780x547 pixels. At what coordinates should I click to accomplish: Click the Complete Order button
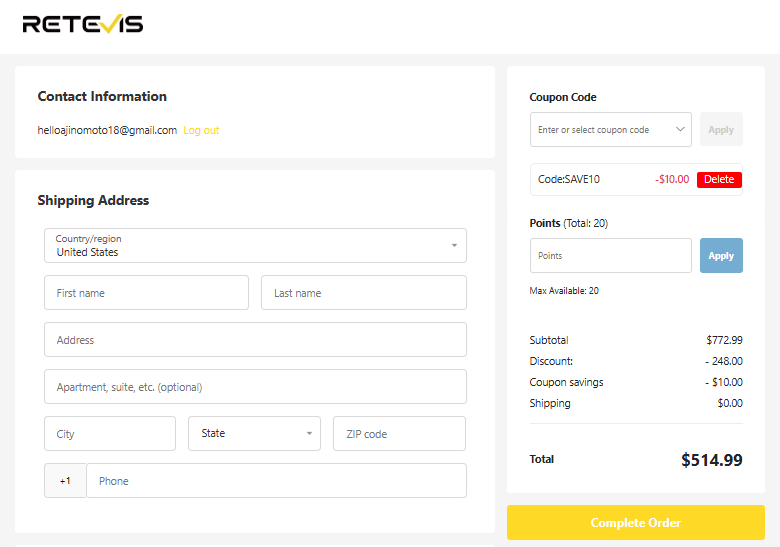[x=635, y=523]
